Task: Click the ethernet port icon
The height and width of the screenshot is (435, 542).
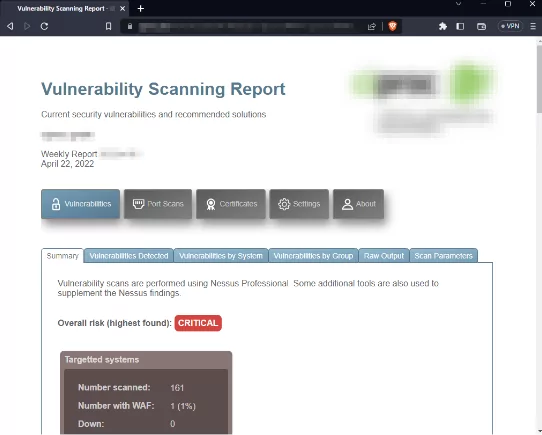Action: pos(138,204)
